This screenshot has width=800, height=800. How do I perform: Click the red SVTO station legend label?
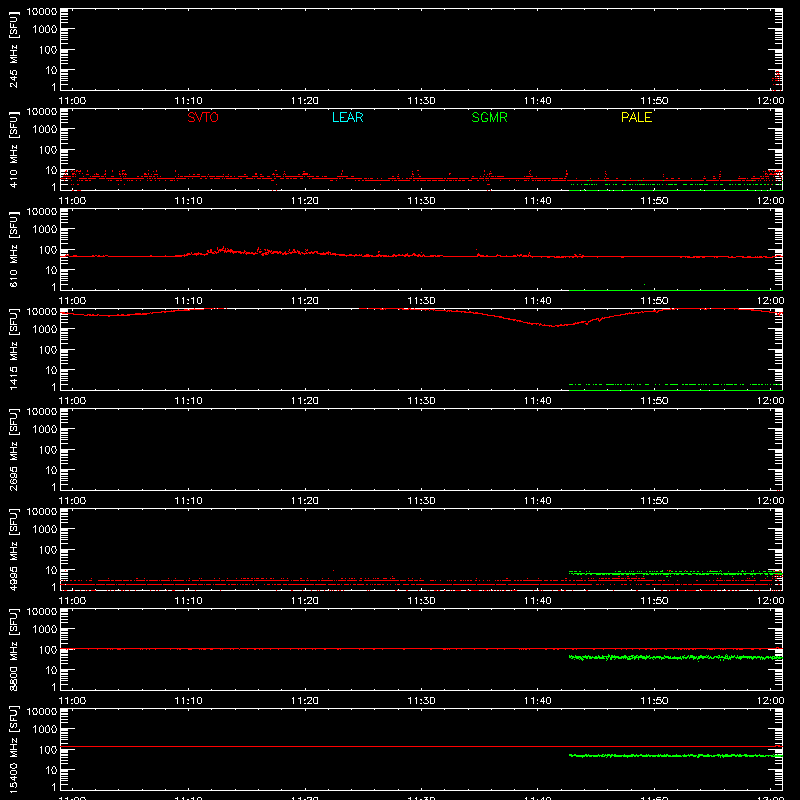(203, 117)
